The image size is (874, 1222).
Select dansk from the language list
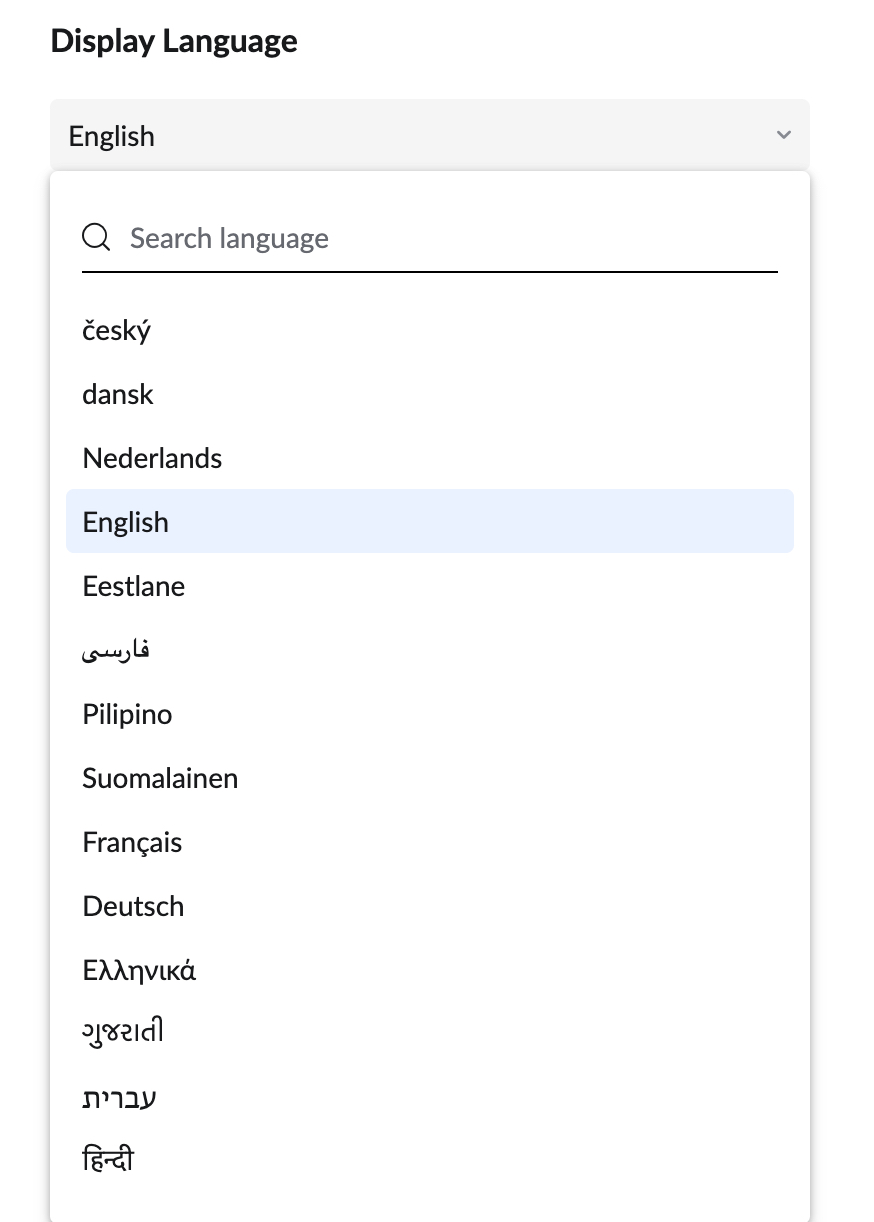(x=117, y=394)
